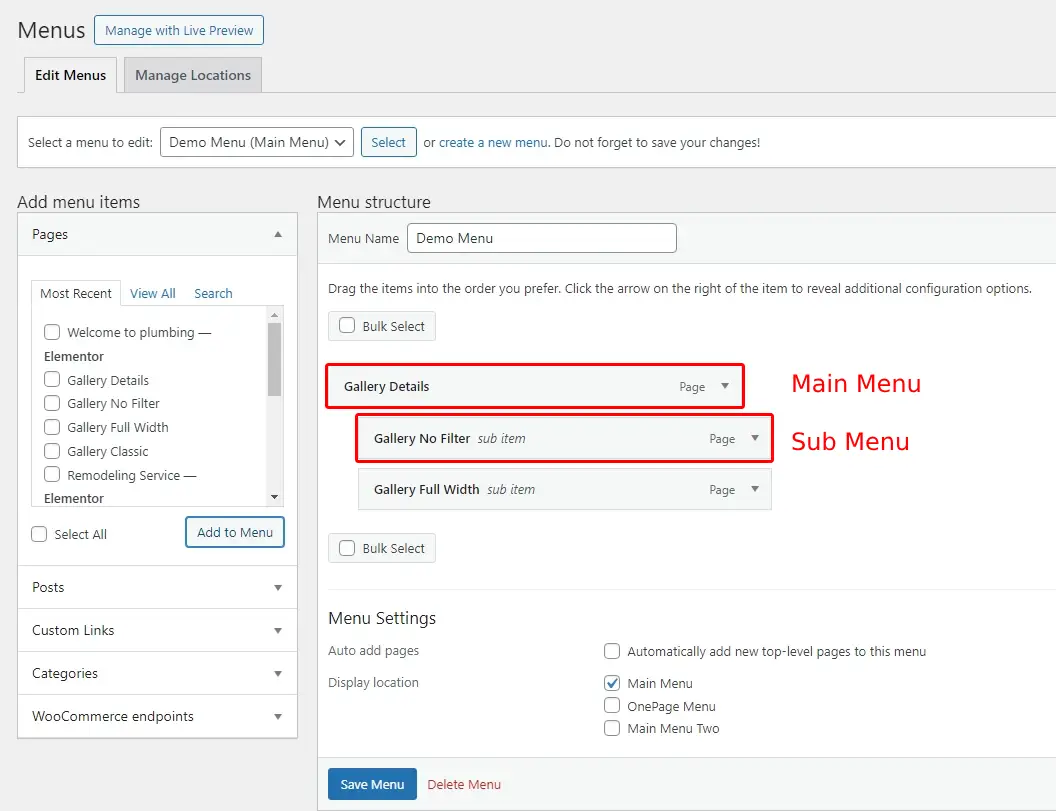The height and width of the screenshot is (811, 1056).
Task: Expand the Gallery Full Width item arrow
Action: (755, 489)
